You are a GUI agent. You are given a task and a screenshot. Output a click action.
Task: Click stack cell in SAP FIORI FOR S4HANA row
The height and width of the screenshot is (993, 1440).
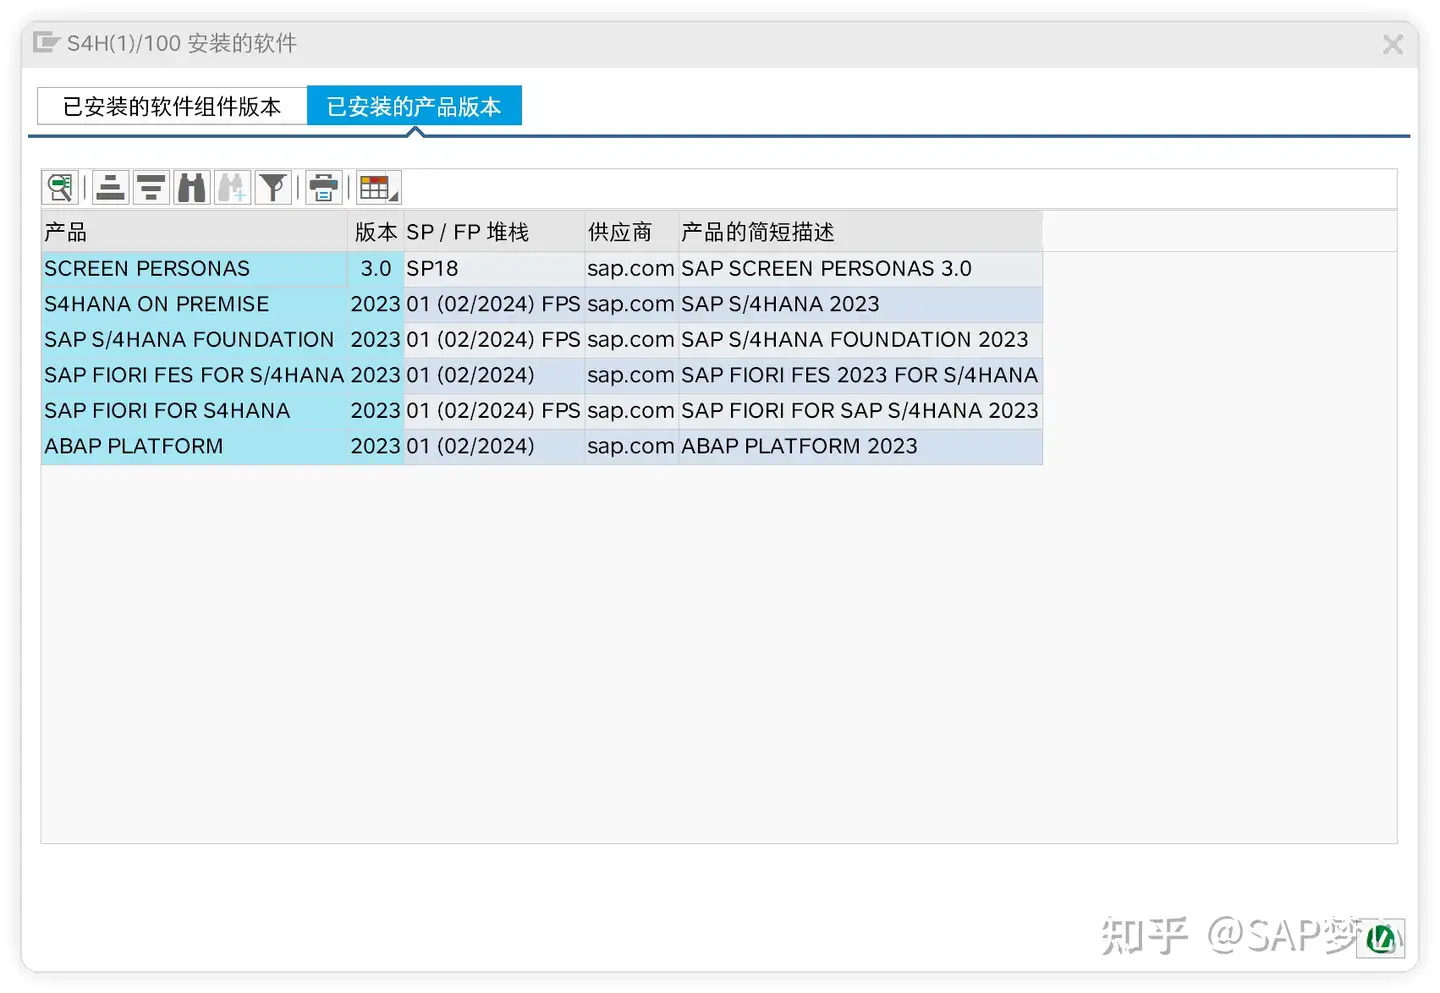[x=494, y=410]
